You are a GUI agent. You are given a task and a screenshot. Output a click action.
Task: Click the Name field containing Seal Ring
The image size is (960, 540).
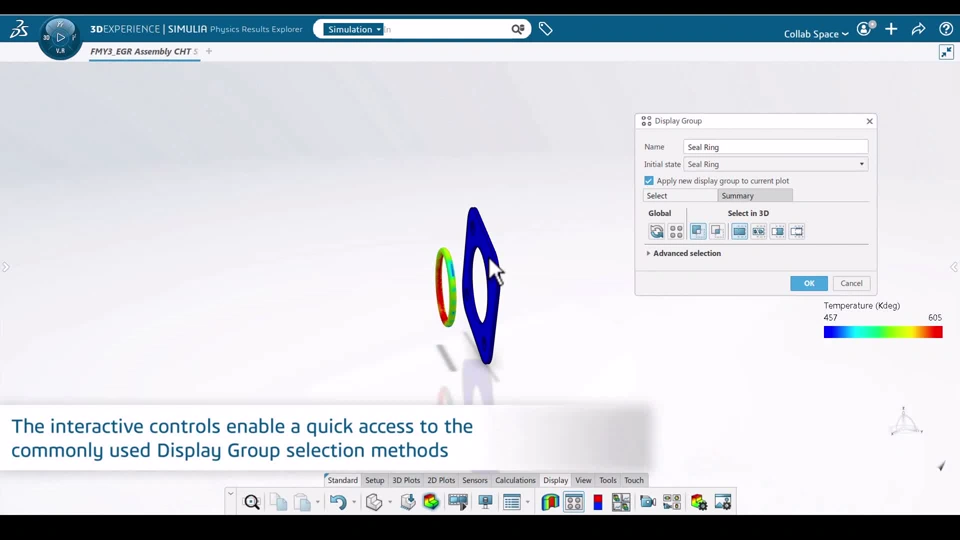[776, 147]
